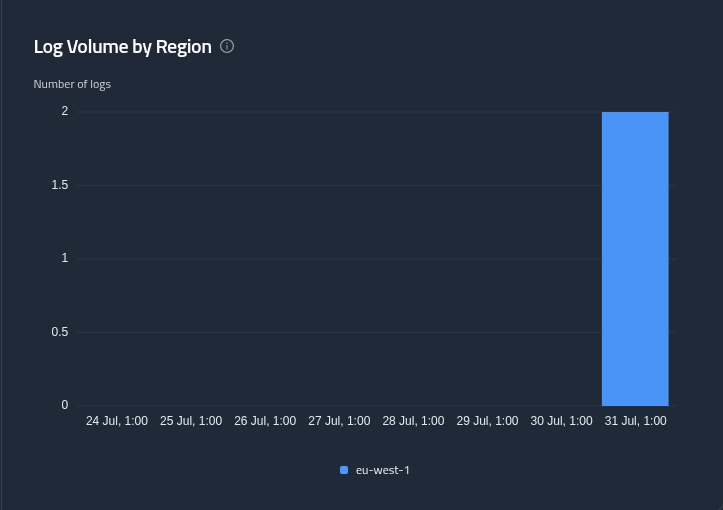
Task: Click the y-axis value 1 label
Action: (65, 258)
